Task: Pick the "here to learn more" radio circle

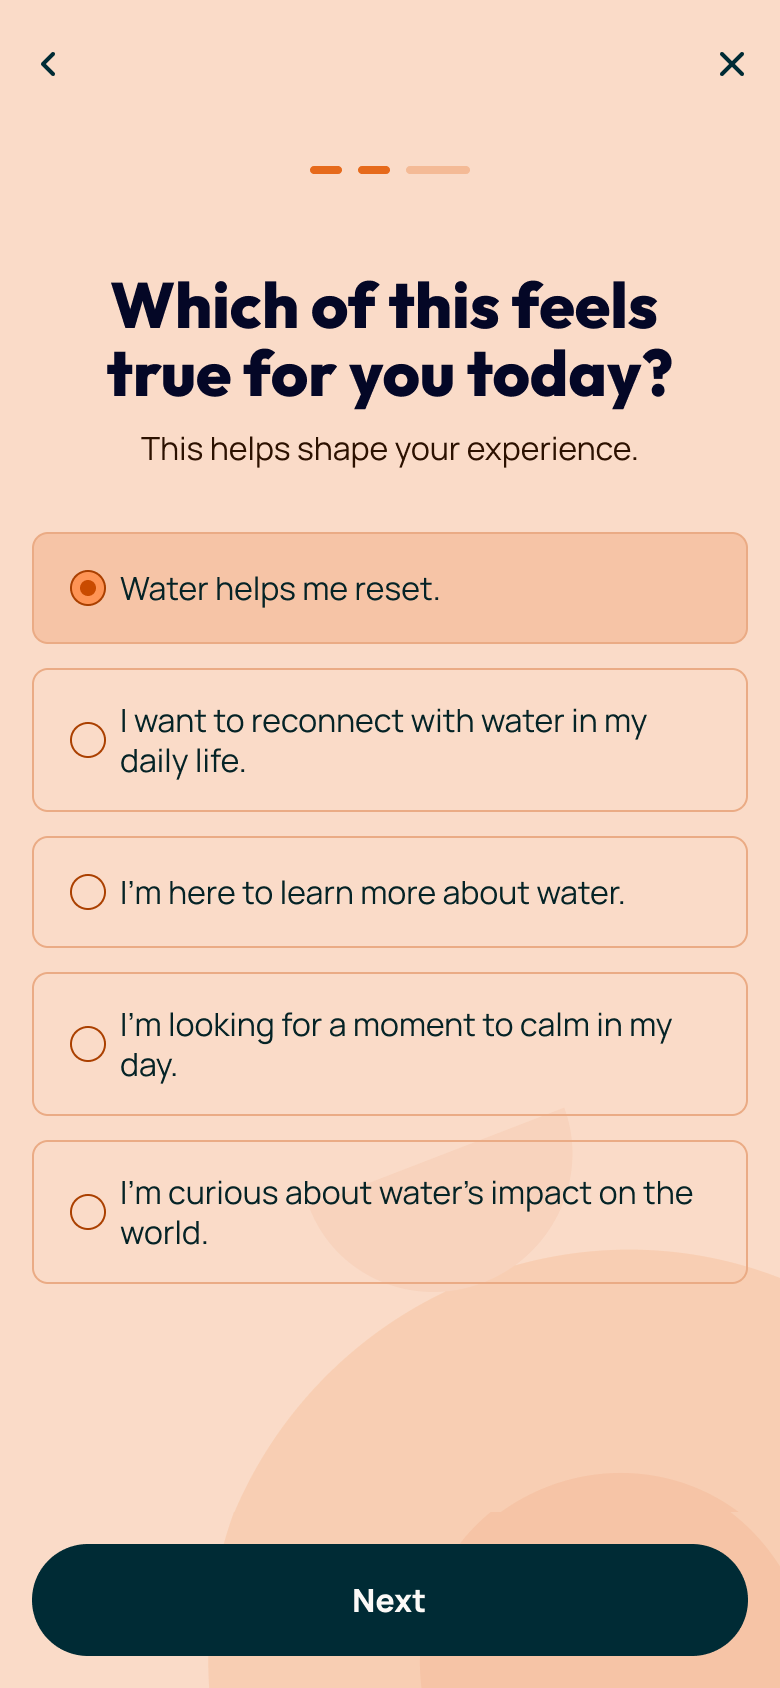Action: point(88,892)
